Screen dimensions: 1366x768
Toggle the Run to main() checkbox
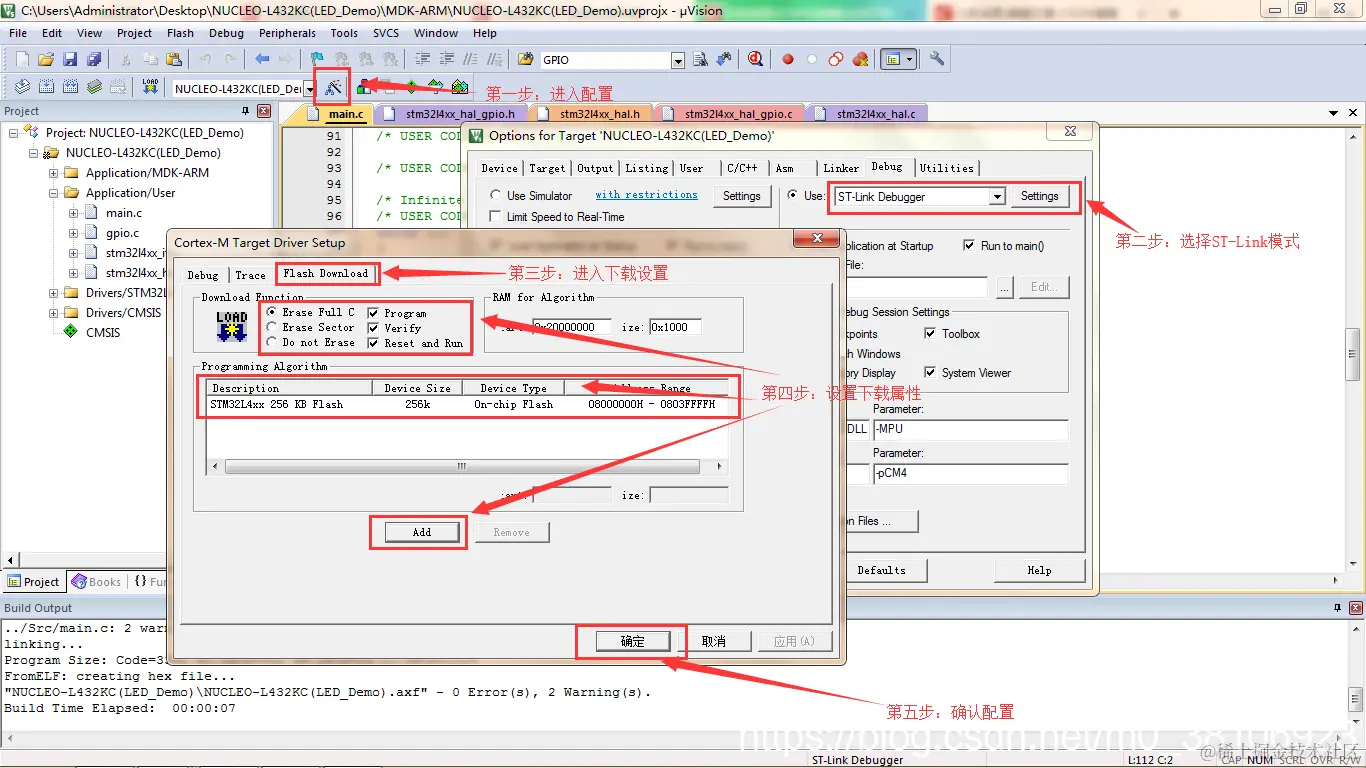point(969,246)
